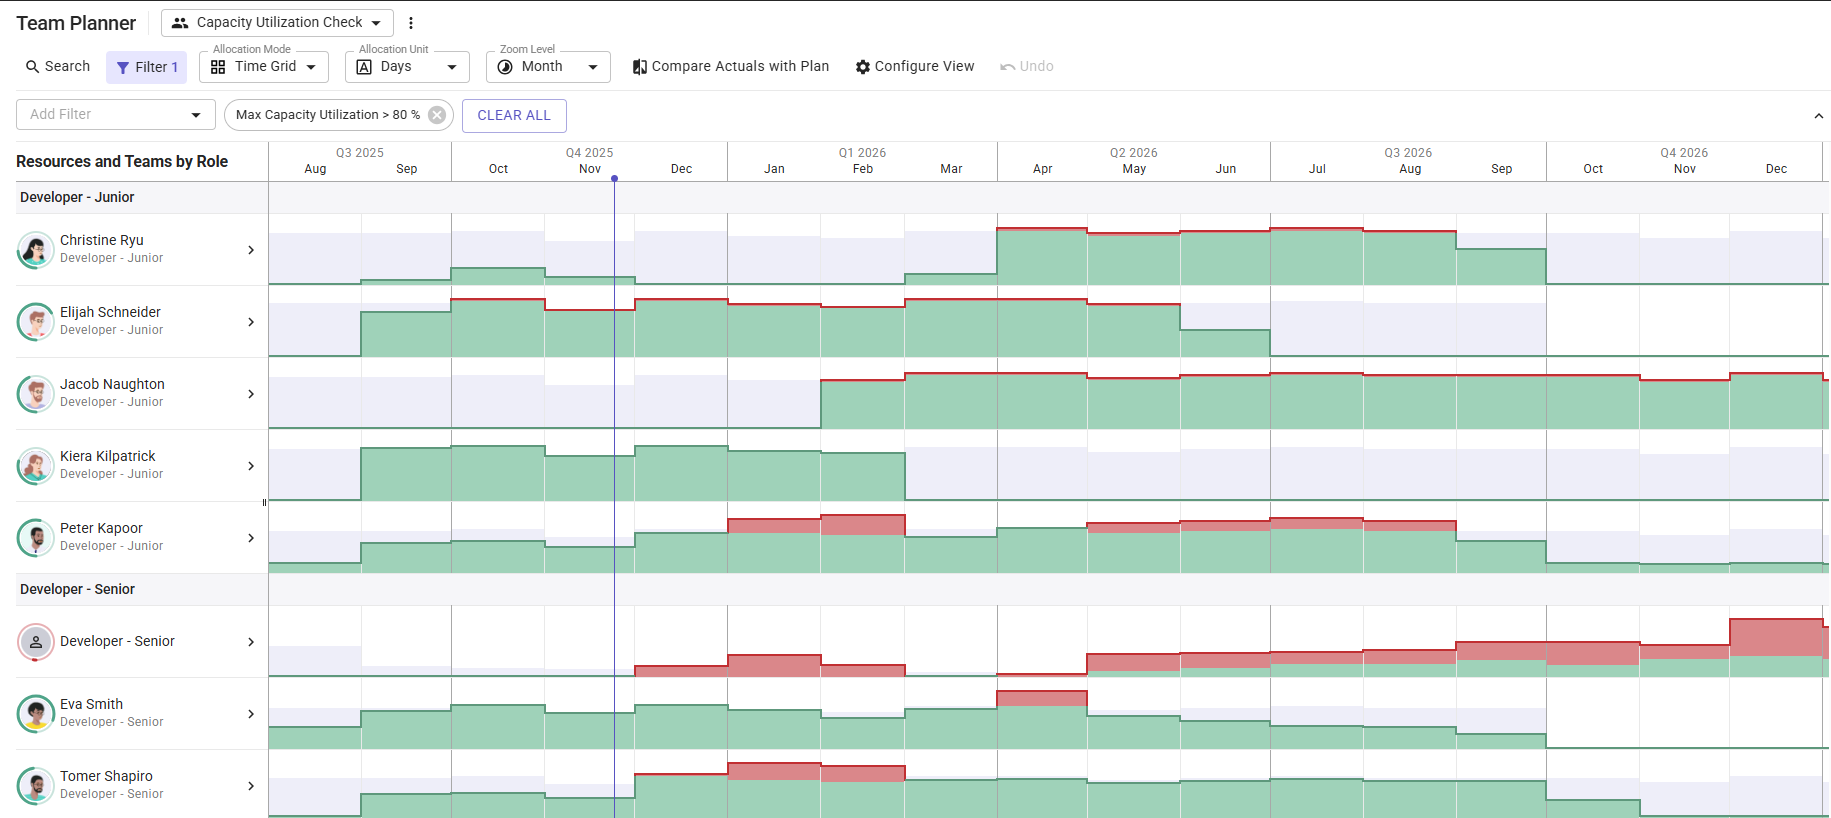Screen dimensions: 1831x818
Task: Collapse the filter bar with the up chevron
Action: 1818,116
